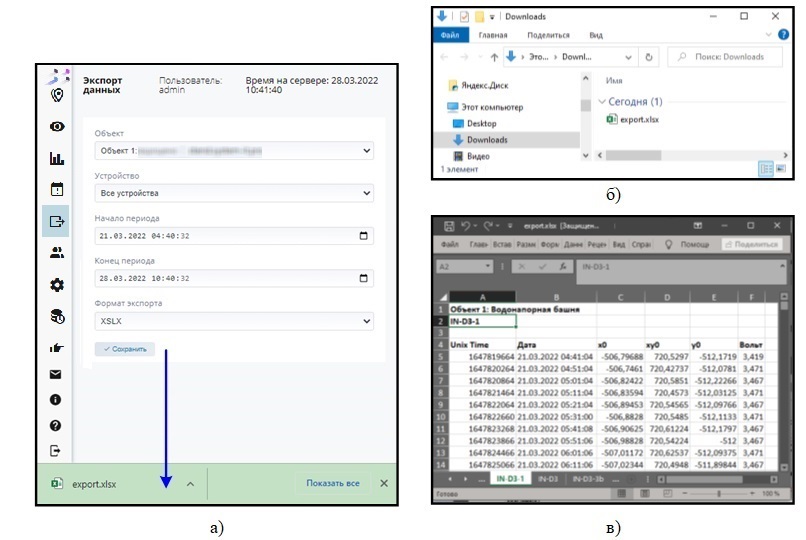The width and height of the screenshot is (806, 540).
Task: Click the Начало периода date field
Action: pos(234,236)
